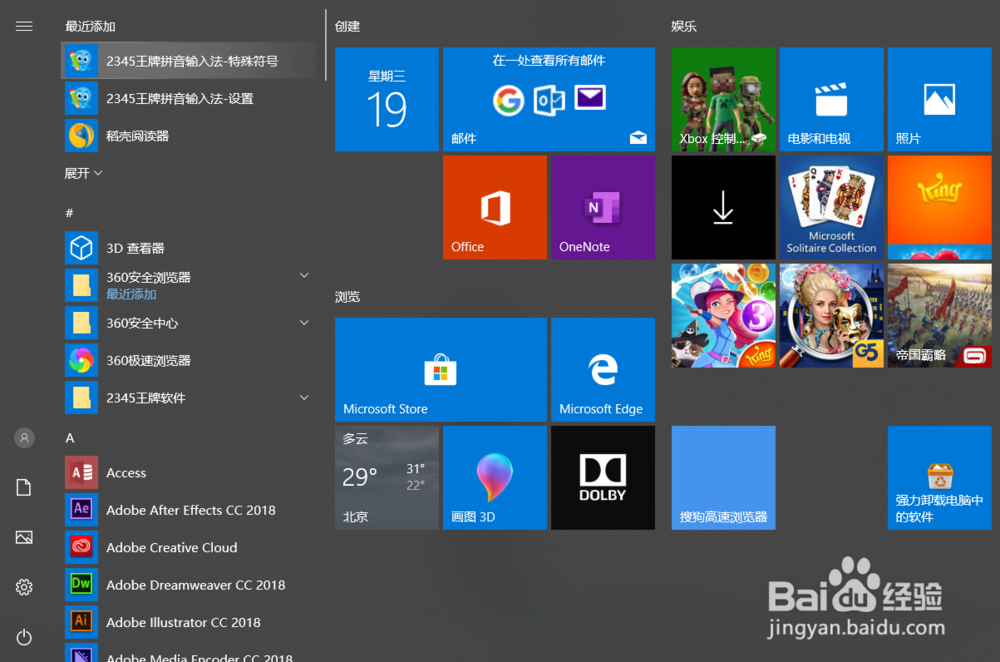
Task: Click the Power button icon
Action: point(24,637)
